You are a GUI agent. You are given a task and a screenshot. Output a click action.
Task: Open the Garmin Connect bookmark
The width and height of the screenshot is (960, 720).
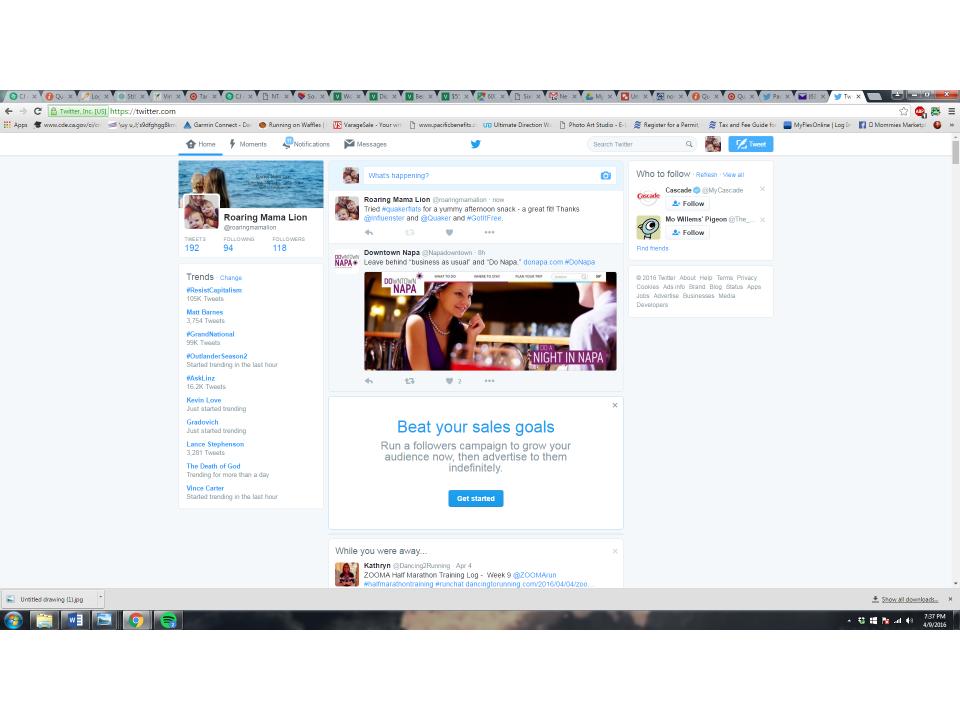[217, 125]
